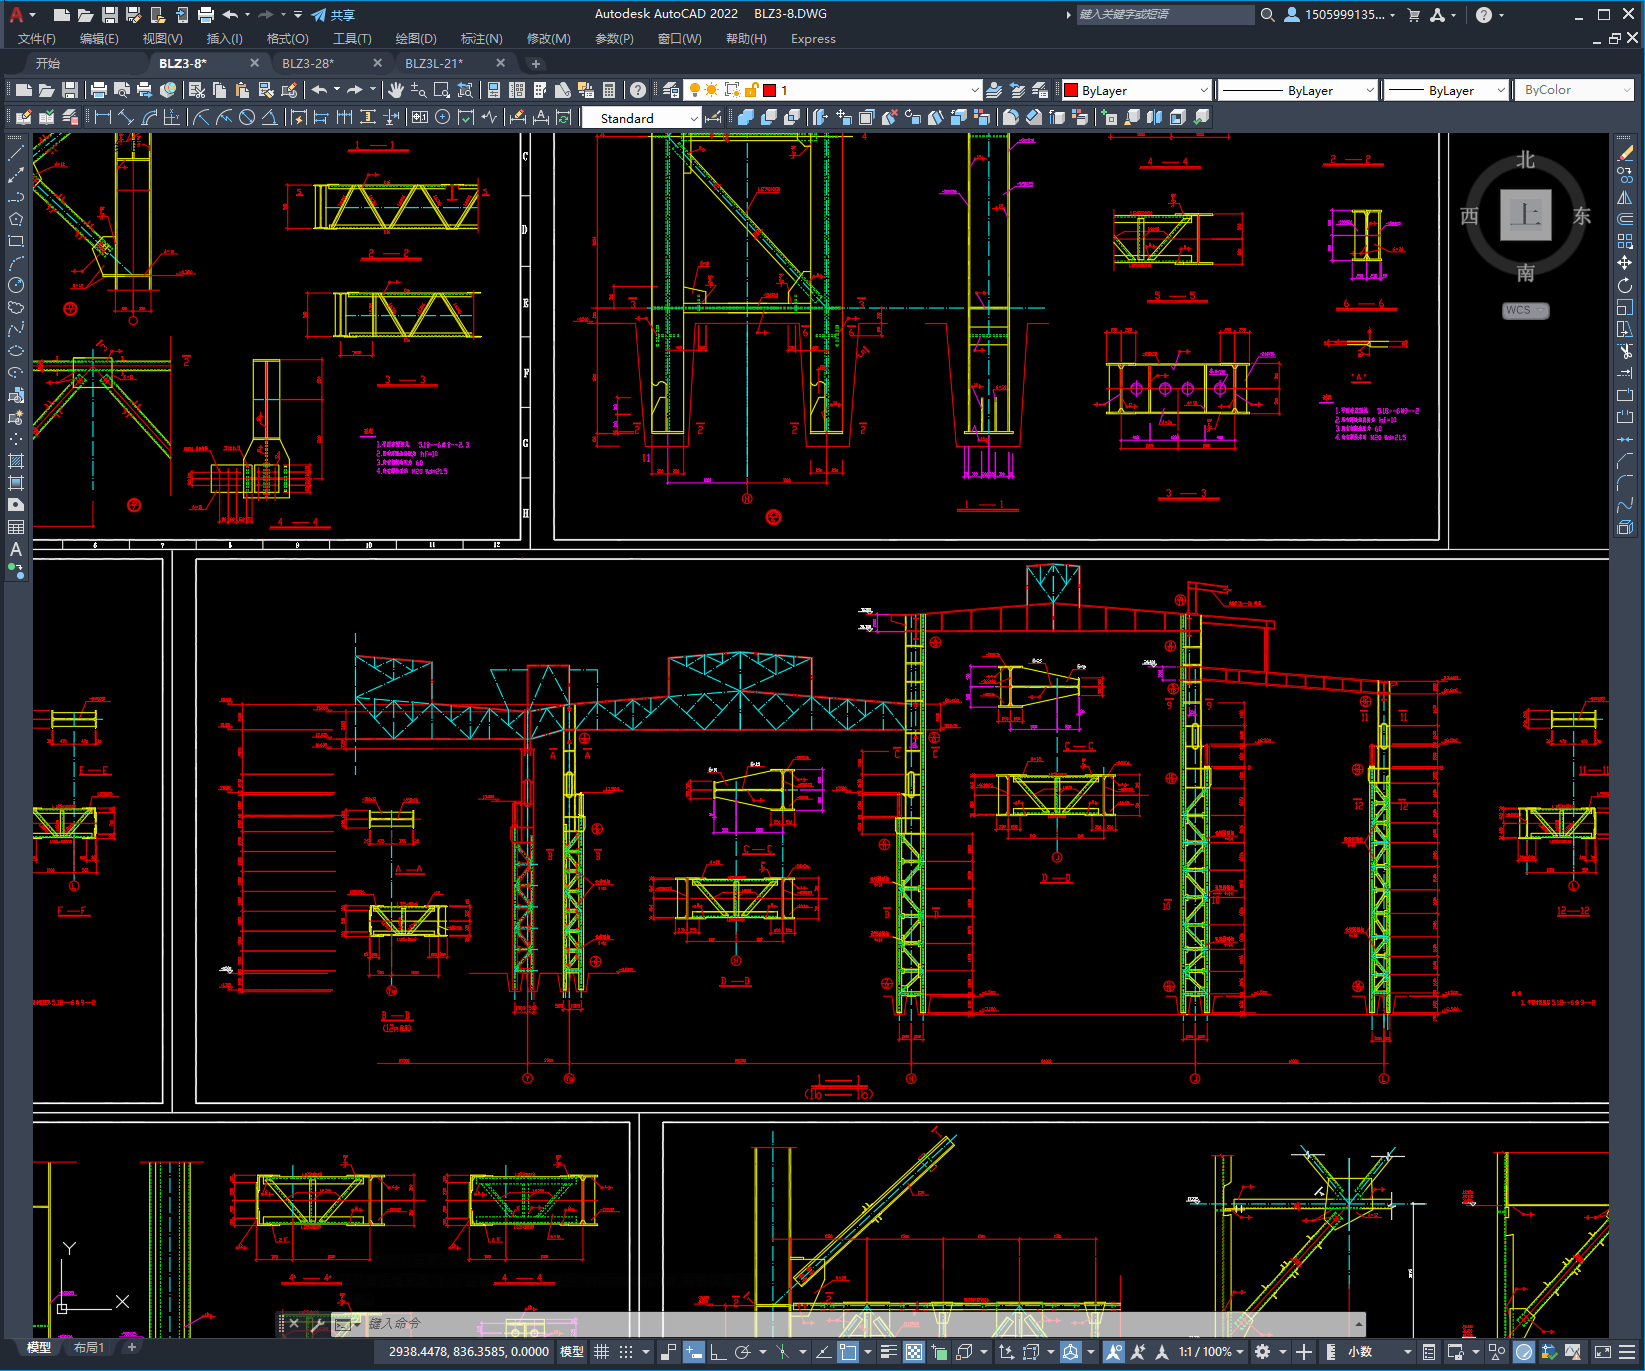
Task: Open the 文件(F) menu
Action: click(37, 39)
